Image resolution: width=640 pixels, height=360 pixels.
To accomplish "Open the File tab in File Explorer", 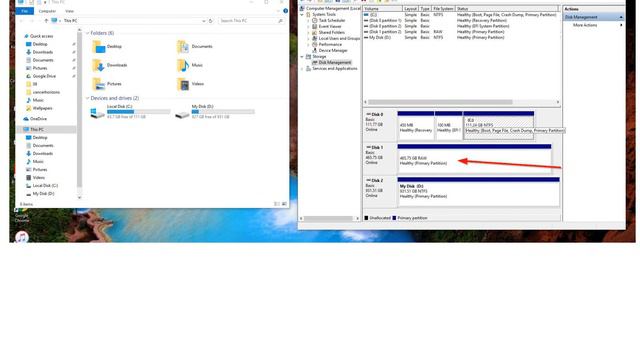I will pos(24,11).
